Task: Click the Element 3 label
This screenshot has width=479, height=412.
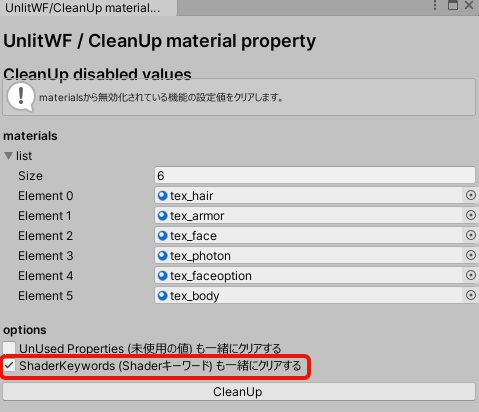Action: click(x=45, y=256)
